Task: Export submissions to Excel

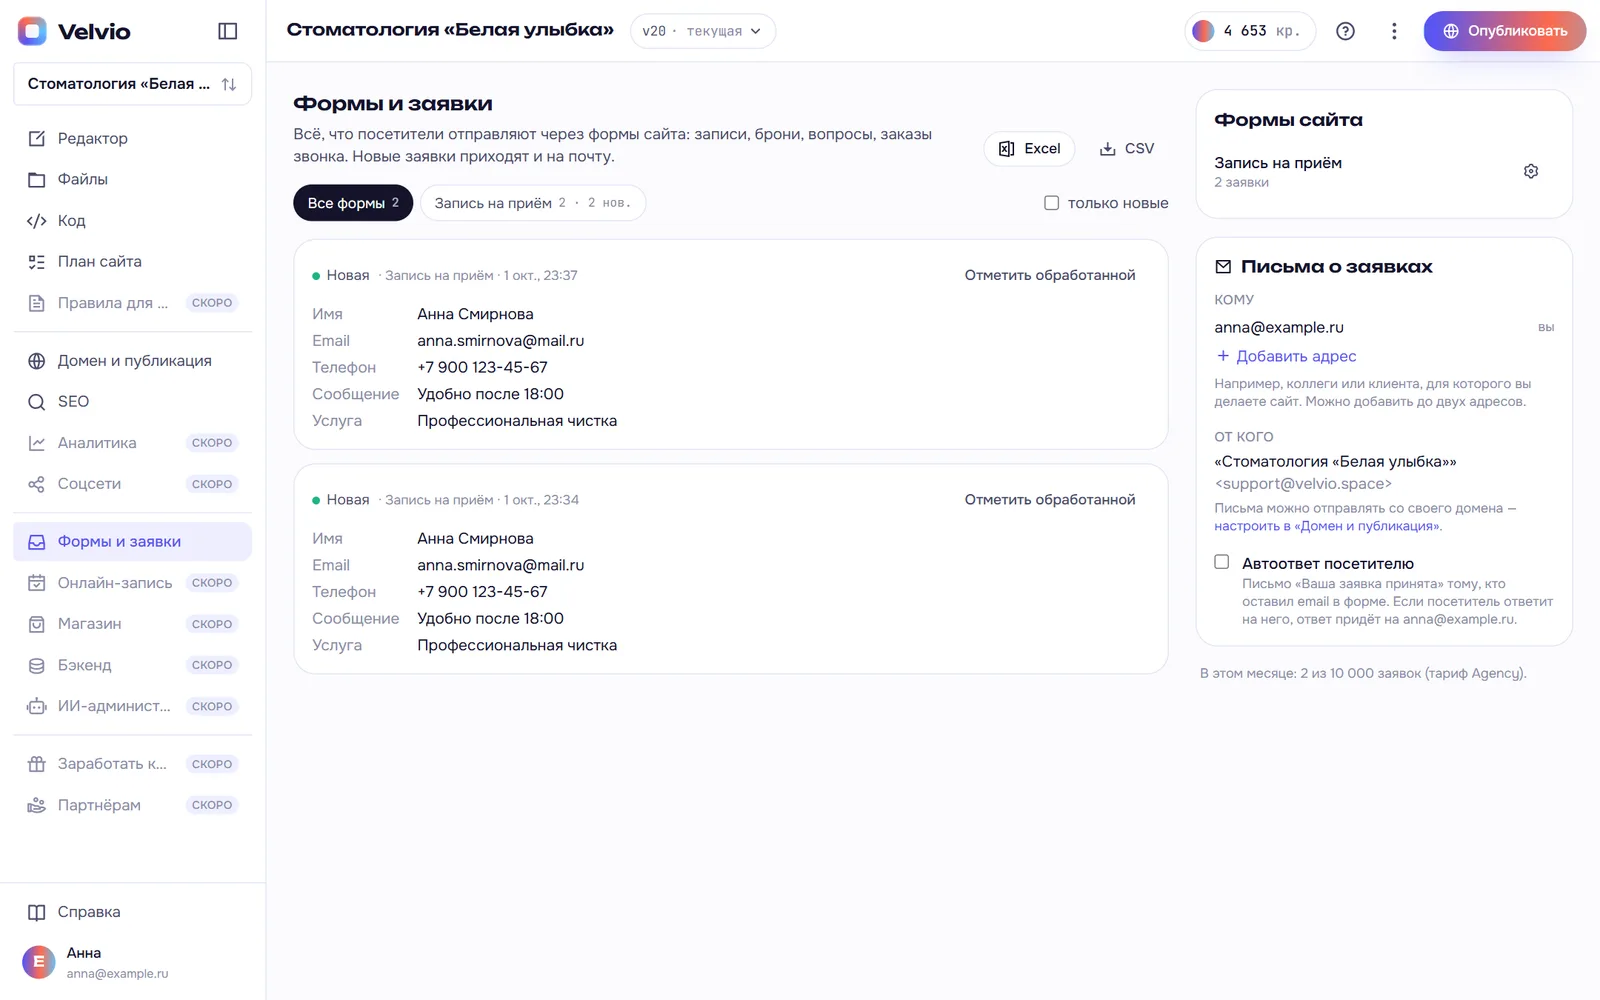Action: click(x=1029, y=148)
